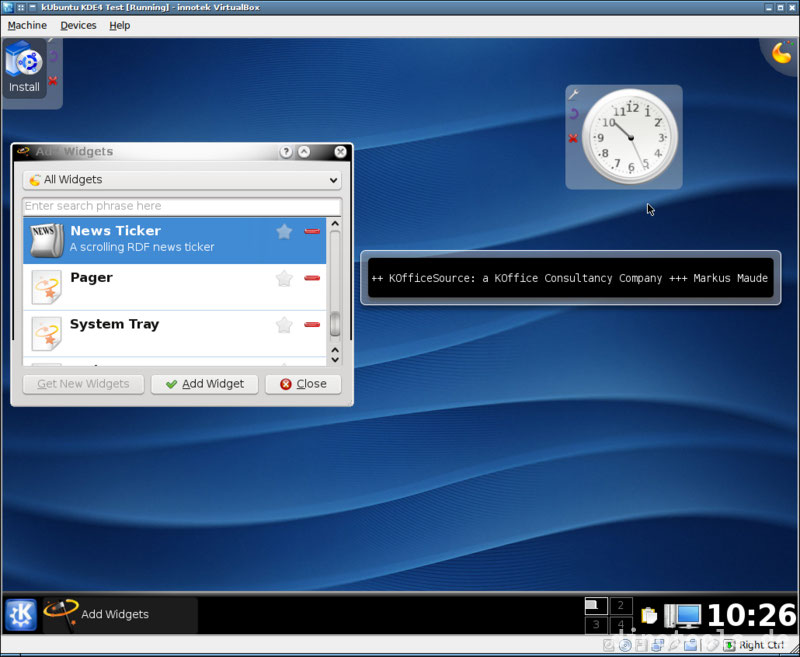Click the Add Widget button
This screenshot has height=657, width=800.
click(205, 384)
